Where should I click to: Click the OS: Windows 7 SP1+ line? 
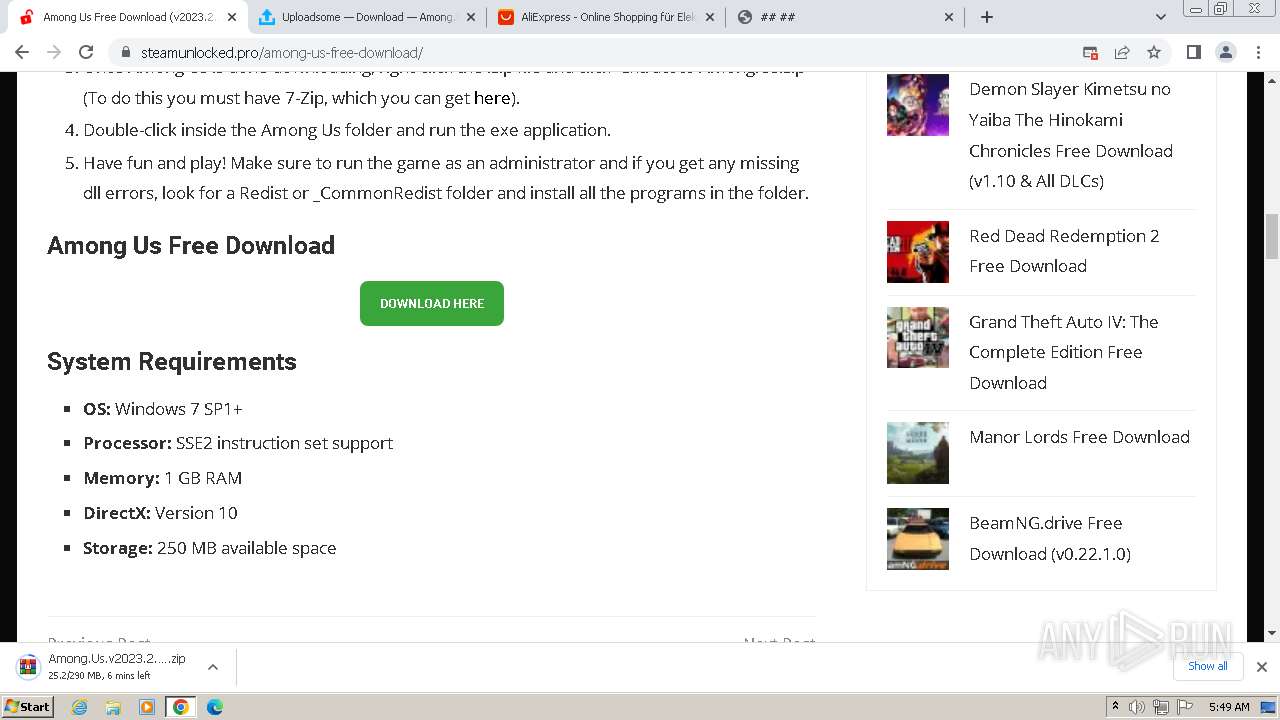coord(163,408)
